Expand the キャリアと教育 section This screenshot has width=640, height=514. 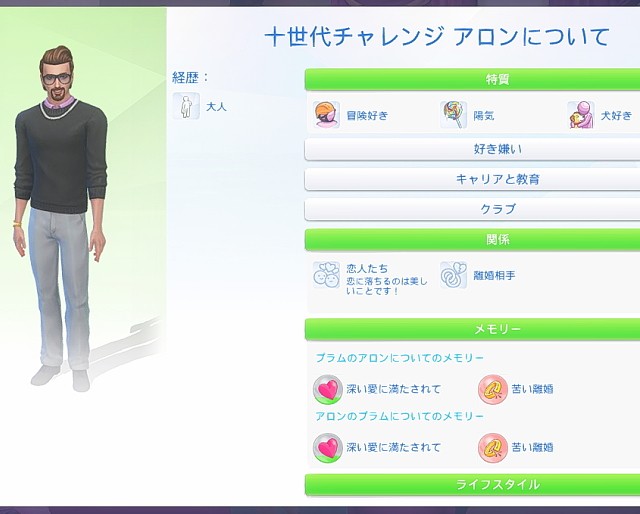472,179
